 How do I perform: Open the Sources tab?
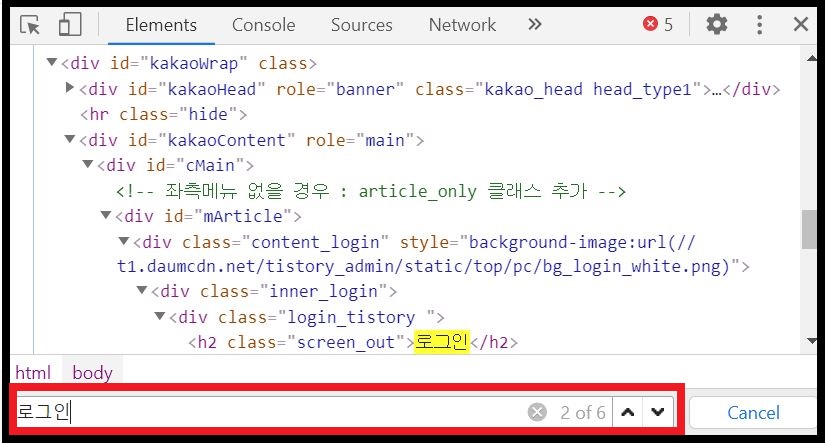click(361, 25)
